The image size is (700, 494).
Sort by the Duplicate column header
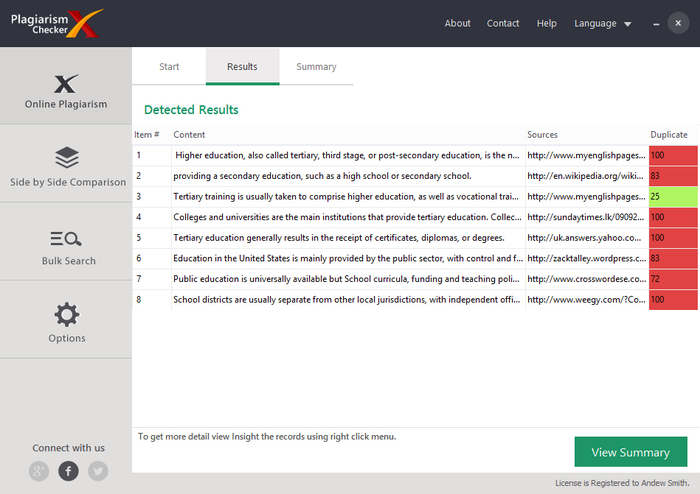click(x=669, y=134)
